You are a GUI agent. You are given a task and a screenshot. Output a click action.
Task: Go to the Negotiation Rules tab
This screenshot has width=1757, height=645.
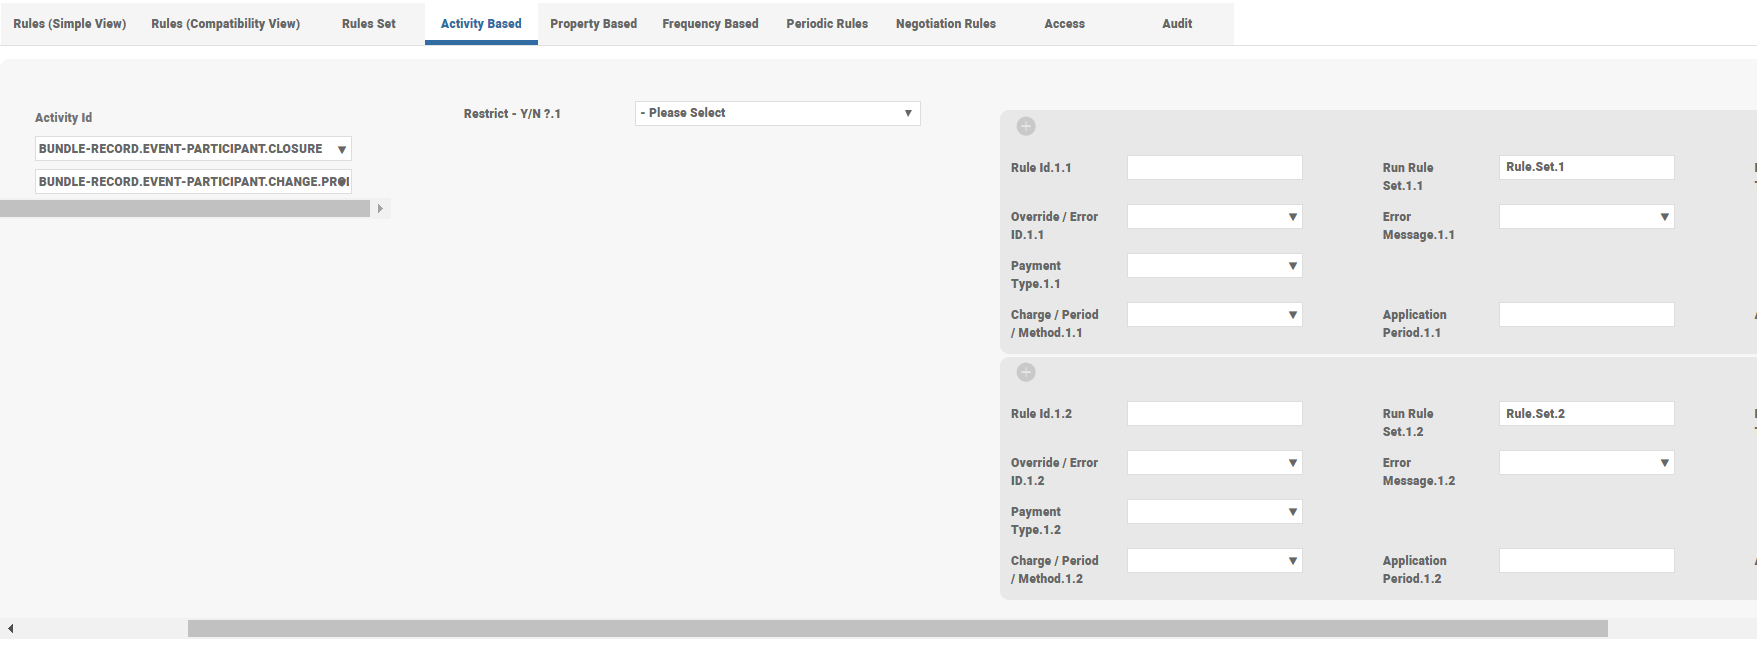[x=945, y=24]
